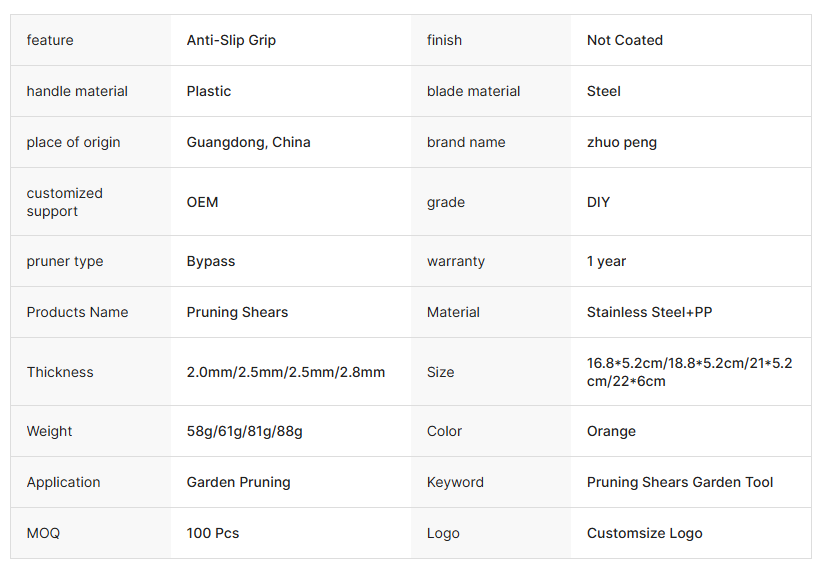
Task: Click the "handle material" label
Action: (x=77, y=91)
